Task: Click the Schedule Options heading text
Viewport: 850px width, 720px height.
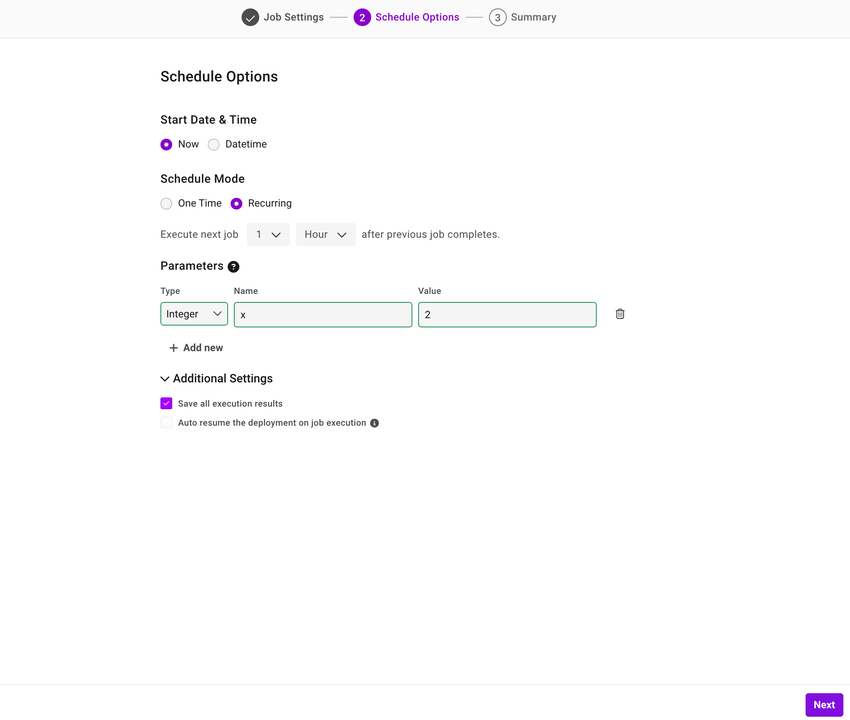Action: pyautogui.click(x=219, y=76)
